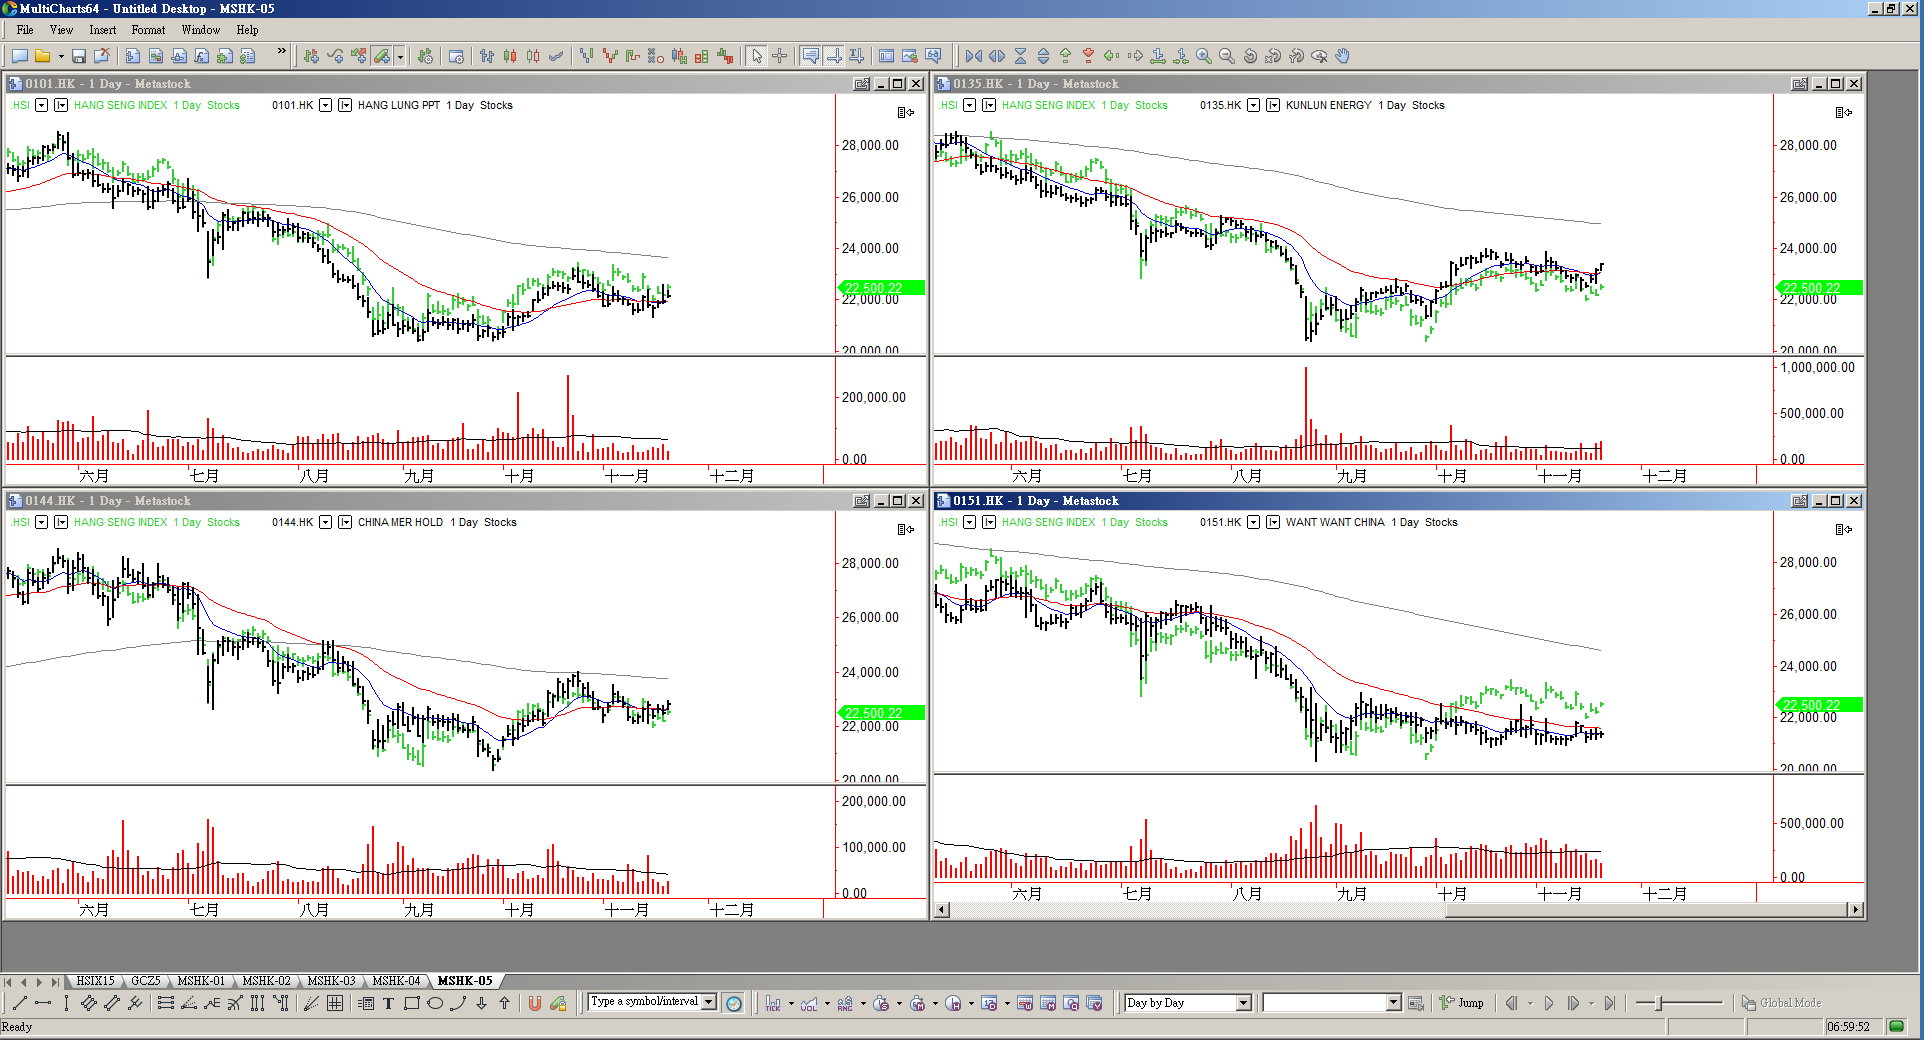Pick the ellipse drawing tool
This screenshot has height=1057, width=1924.
(x=435, y=1004)
